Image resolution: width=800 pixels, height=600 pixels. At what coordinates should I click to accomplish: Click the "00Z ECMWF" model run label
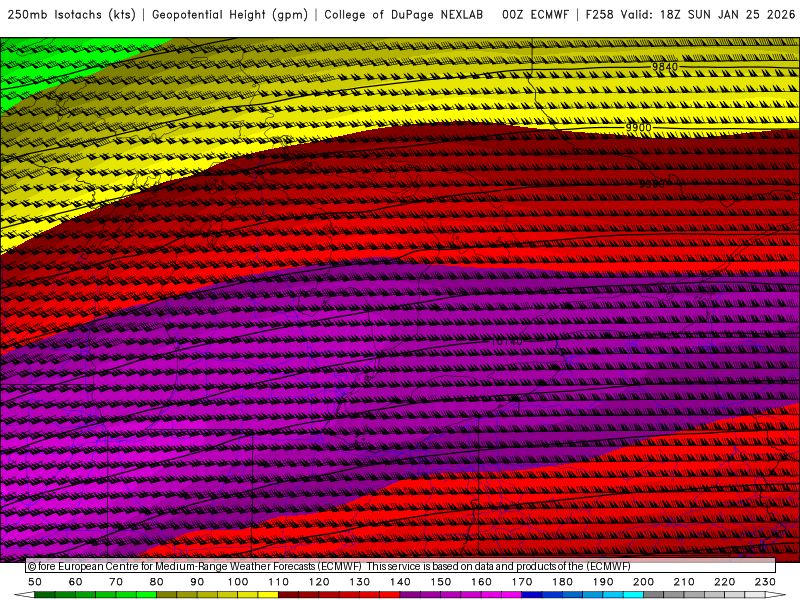click(x=535, y=15)
